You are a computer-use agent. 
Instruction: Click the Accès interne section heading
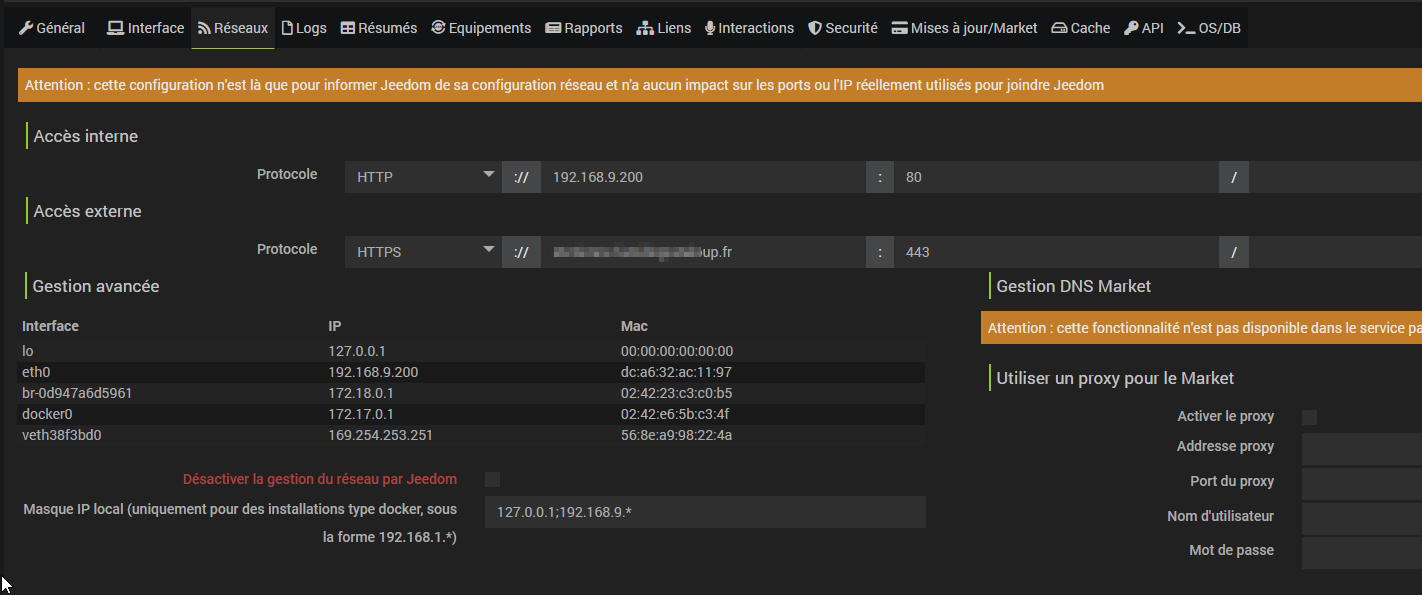86,136
